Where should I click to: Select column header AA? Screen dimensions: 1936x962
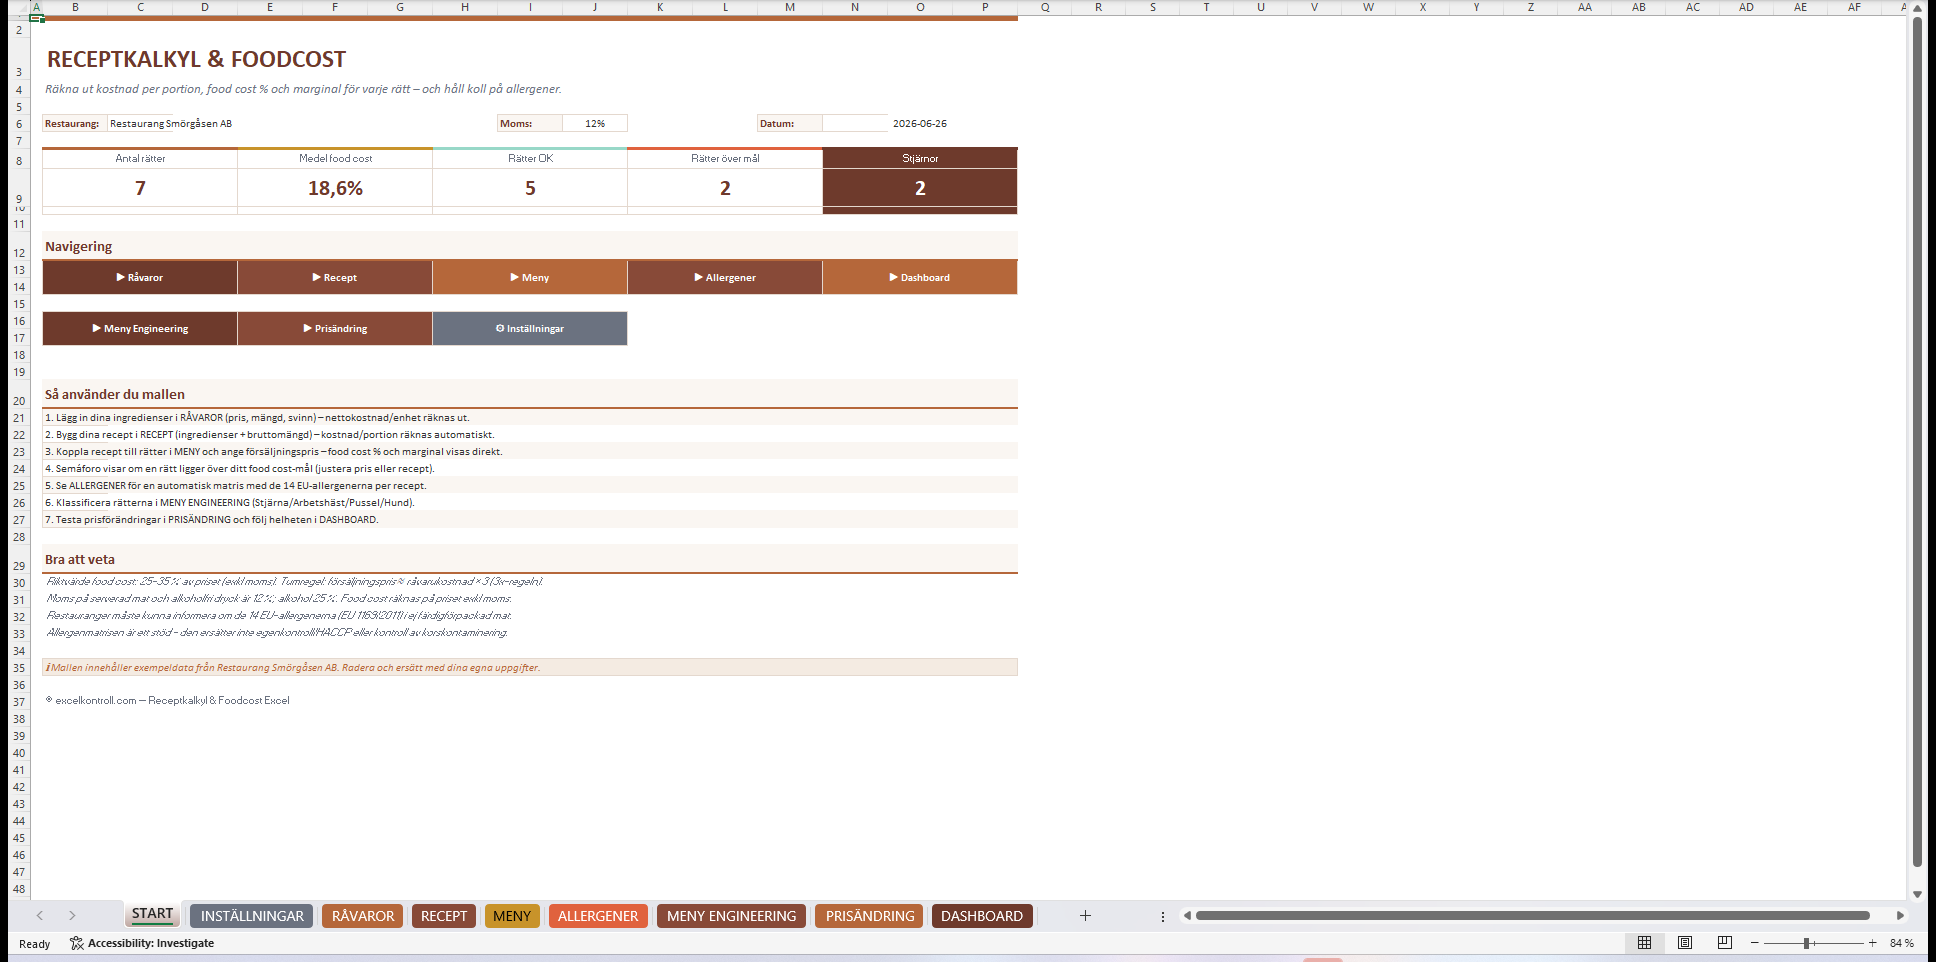pos(1584,7)
